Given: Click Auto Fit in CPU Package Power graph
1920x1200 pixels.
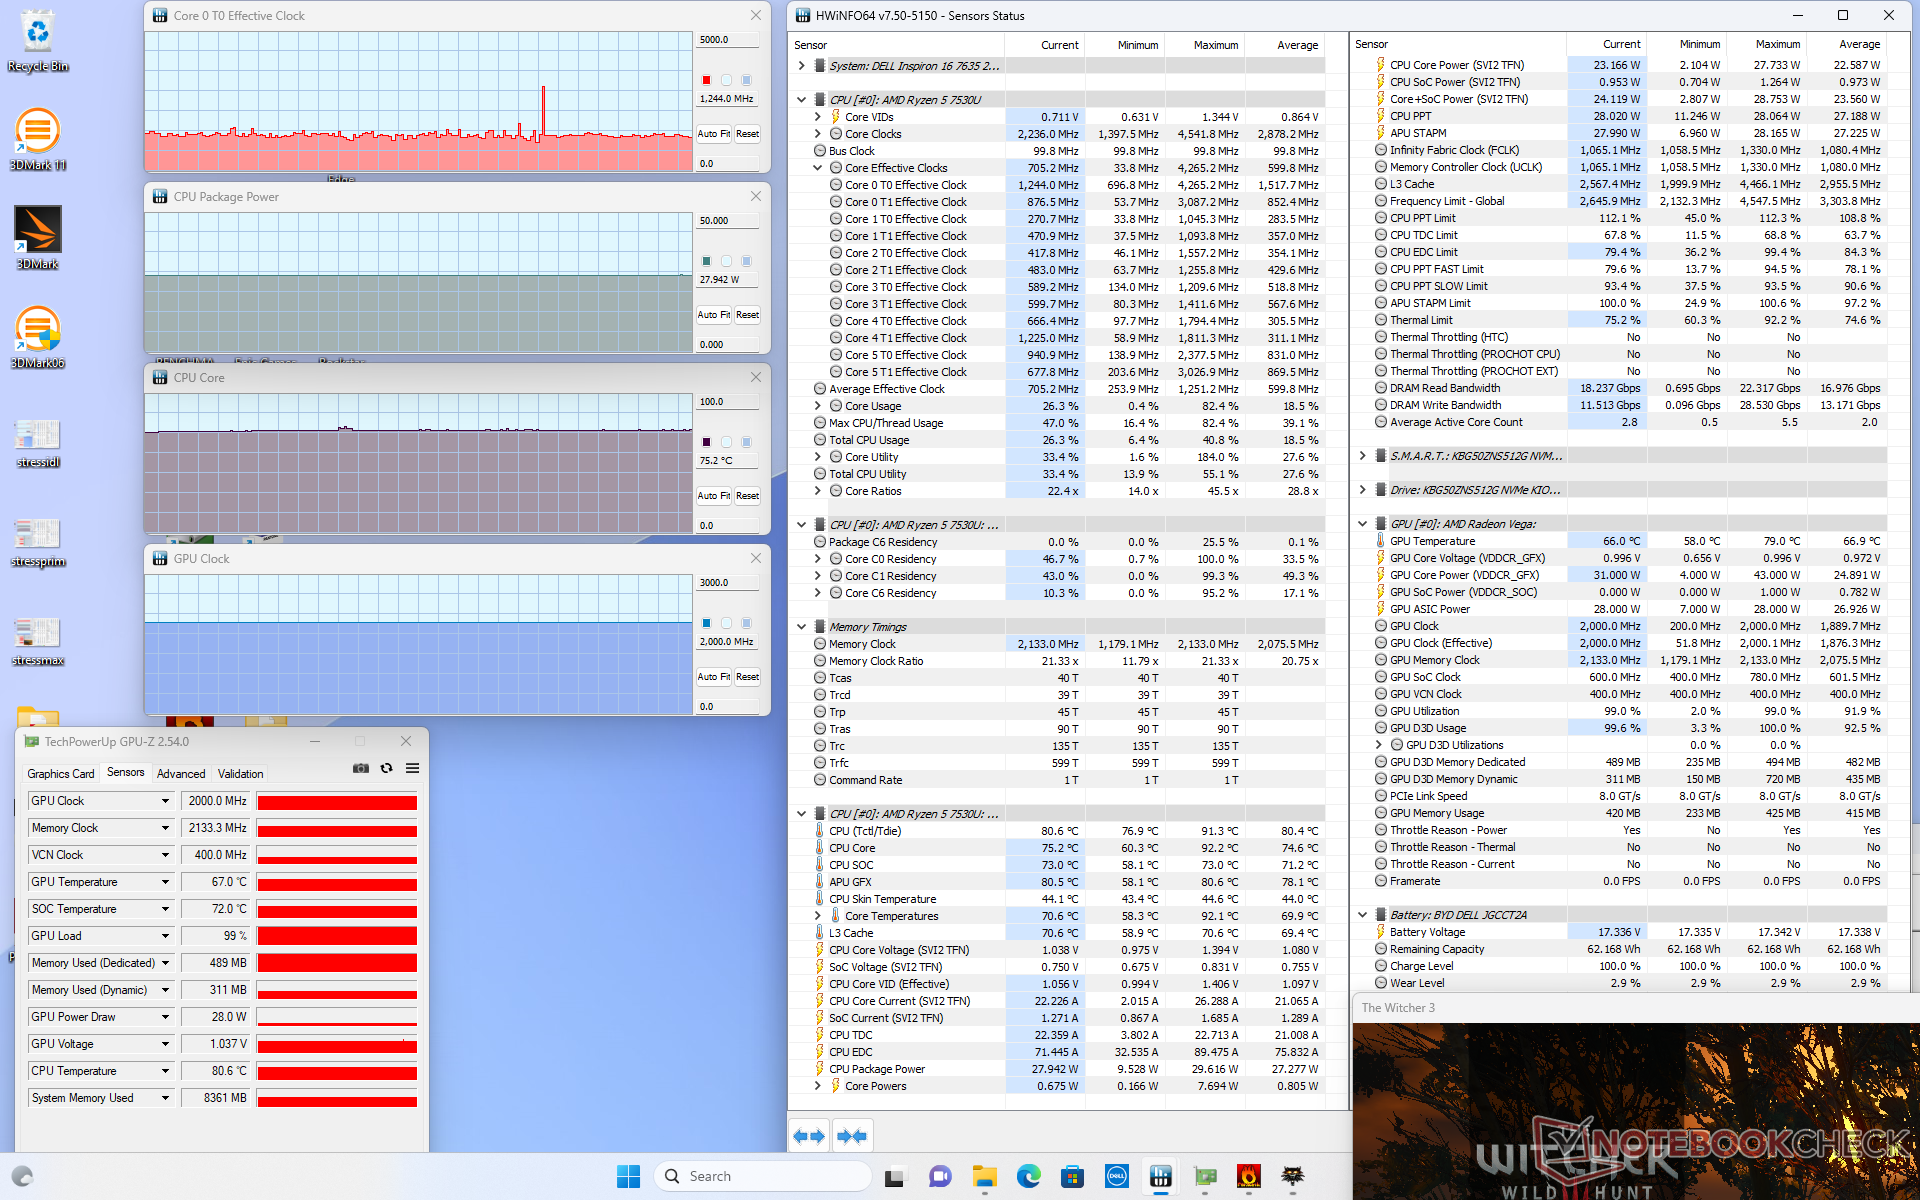Looking at the screenshot, I should tap(714, 315).
